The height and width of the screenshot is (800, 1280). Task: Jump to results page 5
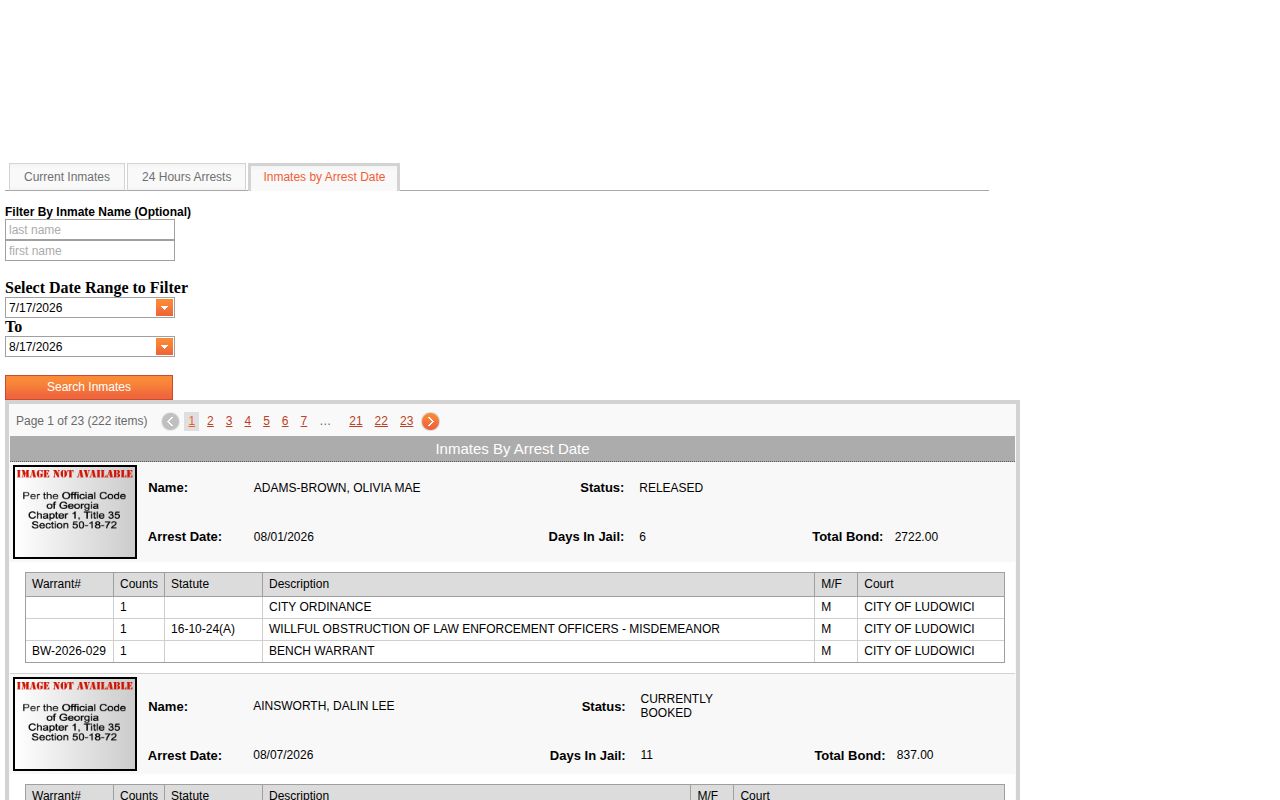pos(266,421)
